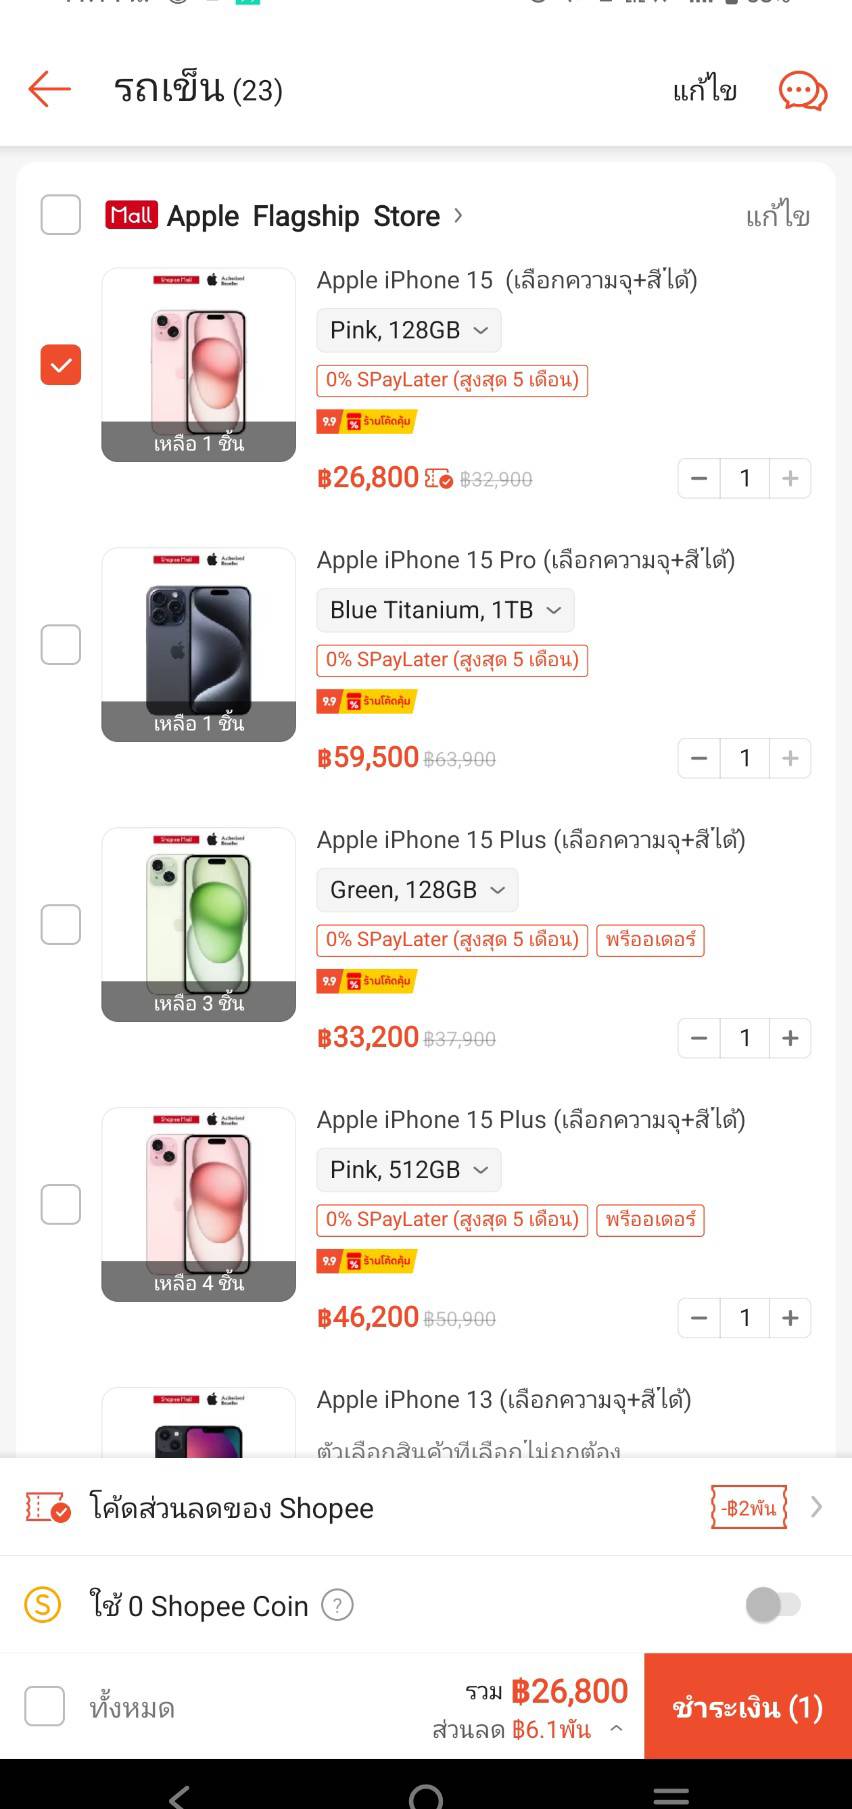
Task: Decrease quantity of Pink iPhone 15
Action: point(699,478)
